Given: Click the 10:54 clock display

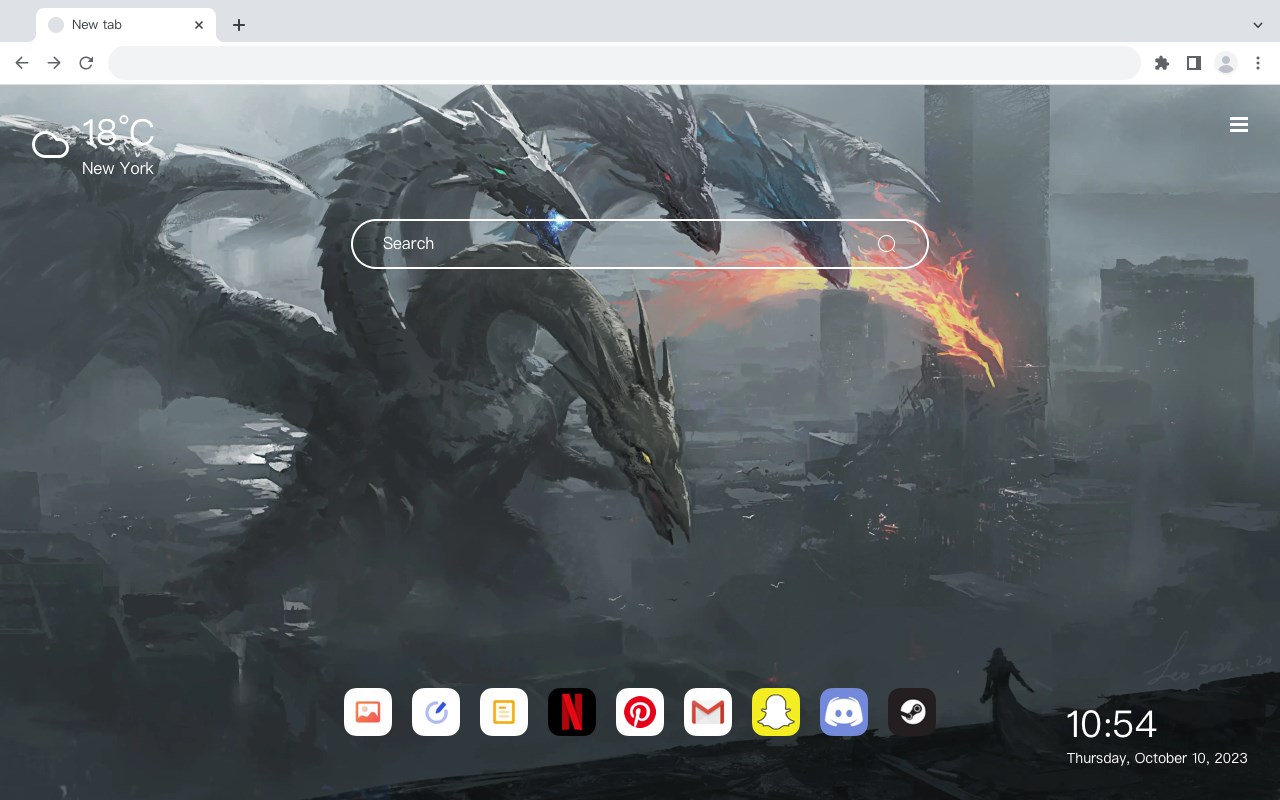Looking at the screenshot, I should coord(1111,724).
